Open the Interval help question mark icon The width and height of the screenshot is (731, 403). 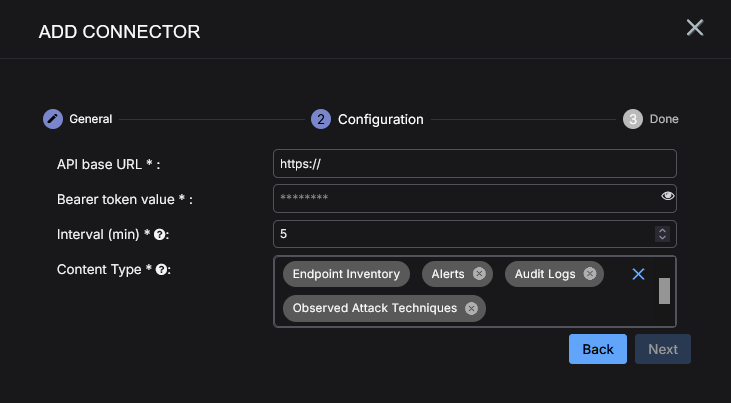[159, 235]
